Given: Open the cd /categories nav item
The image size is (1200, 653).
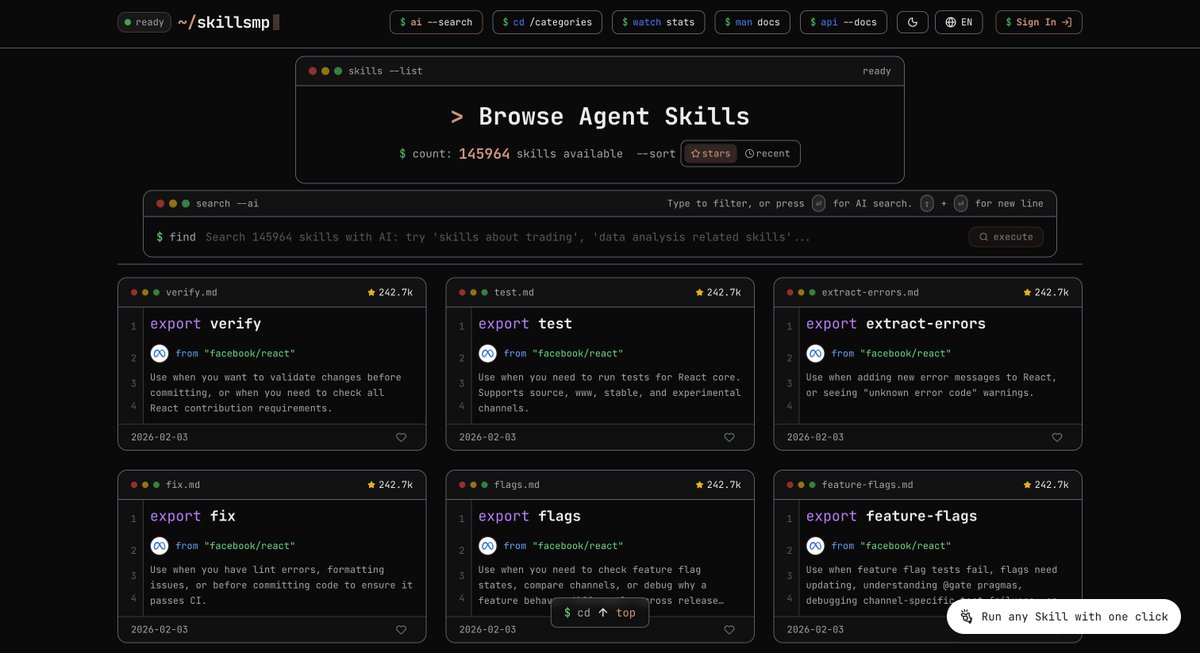Looking at the screenshot, I should click(x=548, y=22).
